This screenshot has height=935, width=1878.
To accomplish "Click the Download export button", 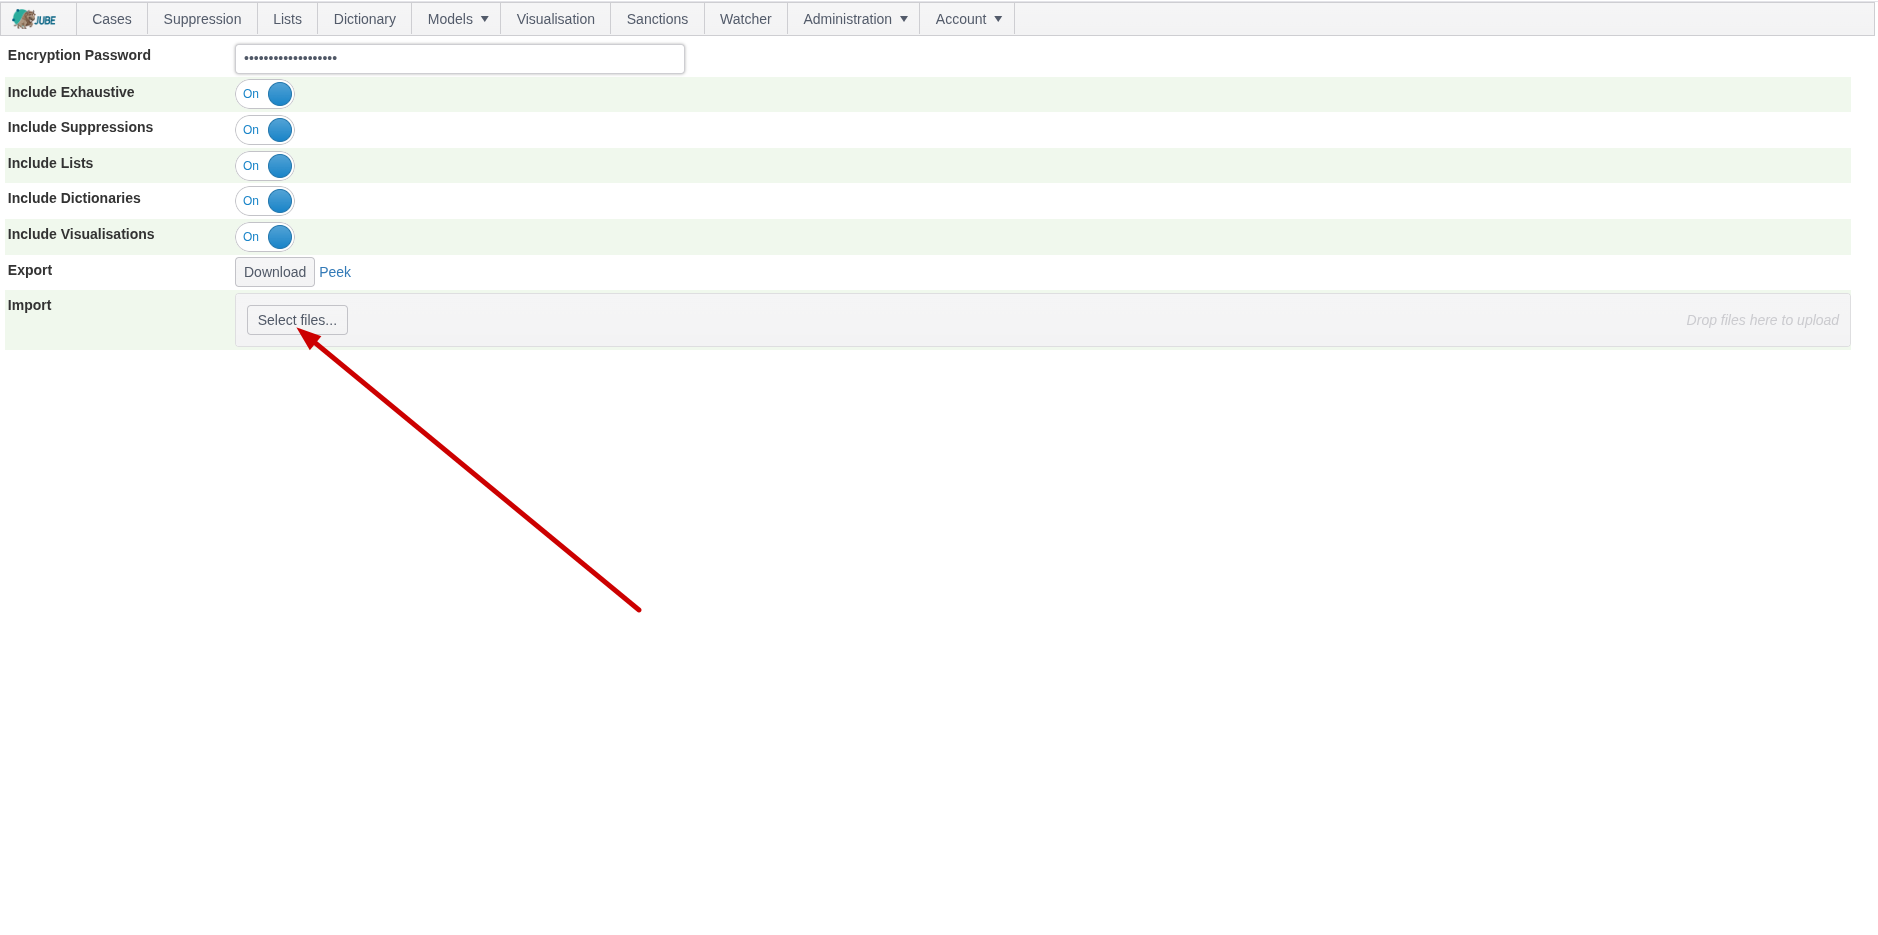I will [x=275, y=272].
